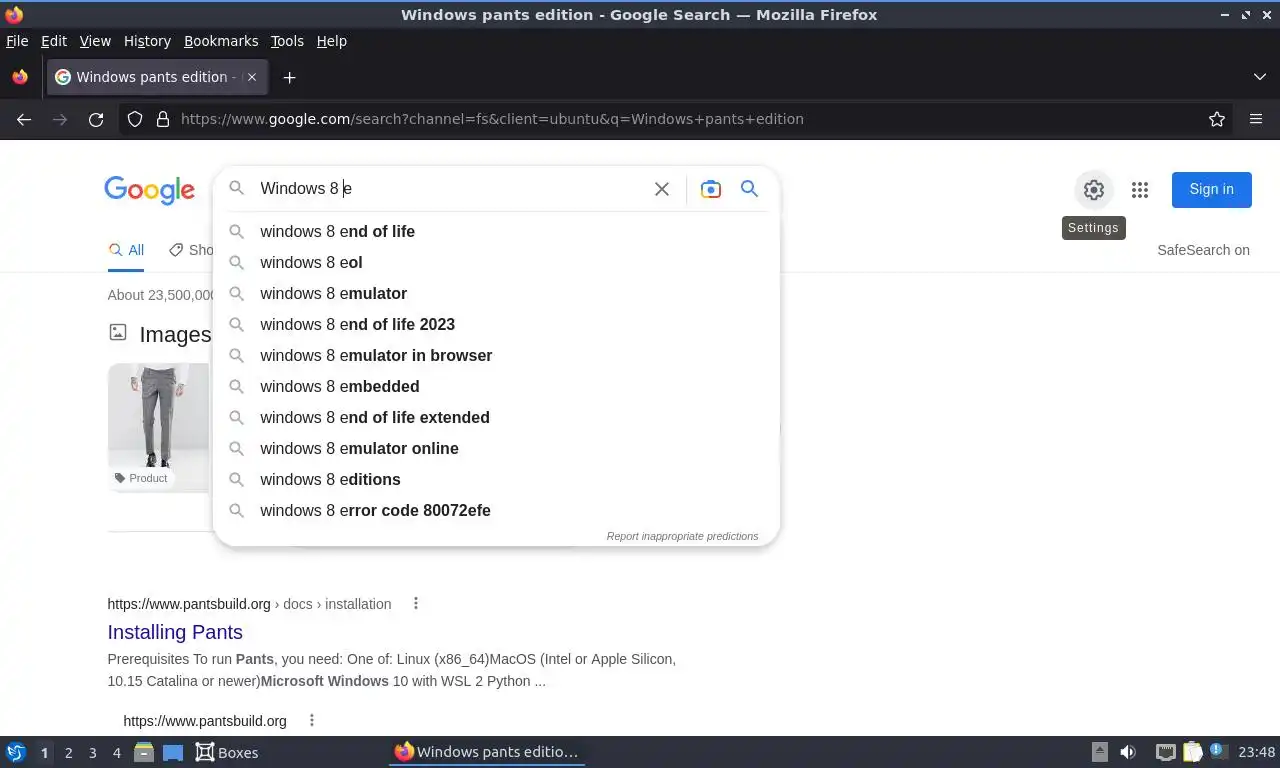Open taskbar file manager icon
This screenshot has height=768, width=1280.
(144, 752)
